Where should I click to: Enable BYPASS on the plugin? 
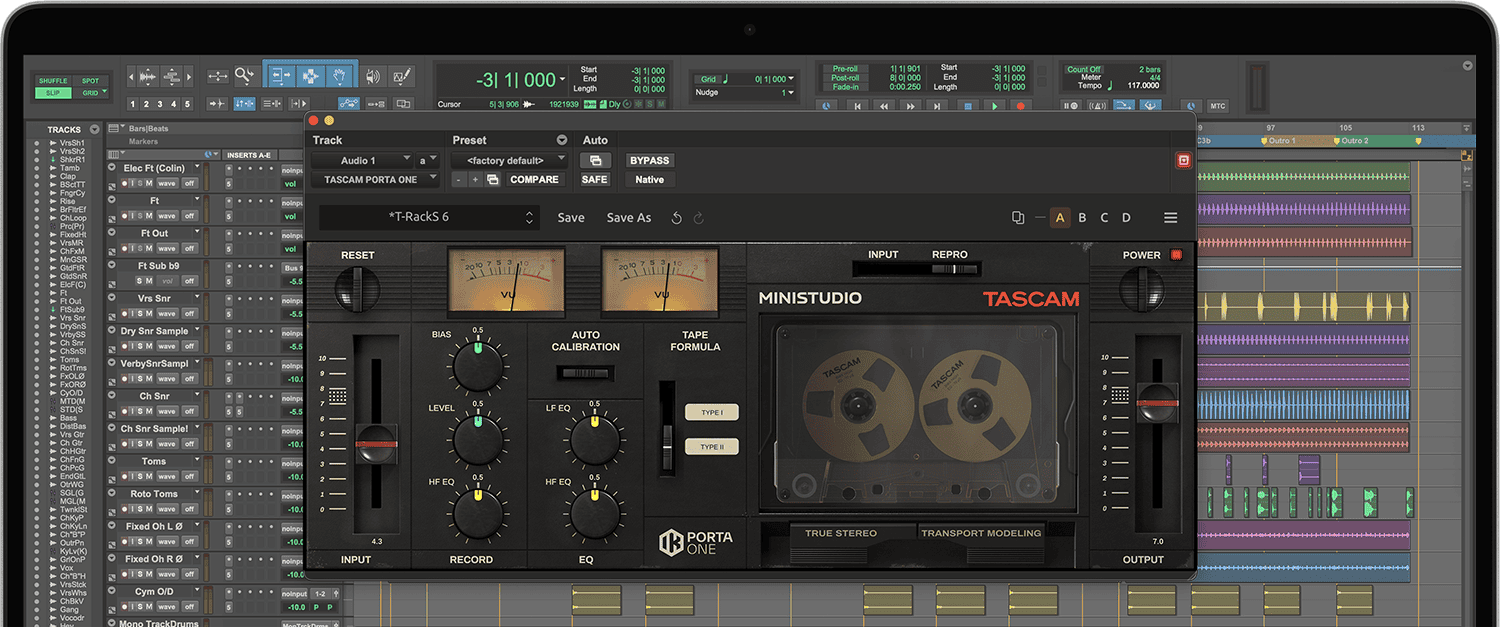(x=648, y=160)
